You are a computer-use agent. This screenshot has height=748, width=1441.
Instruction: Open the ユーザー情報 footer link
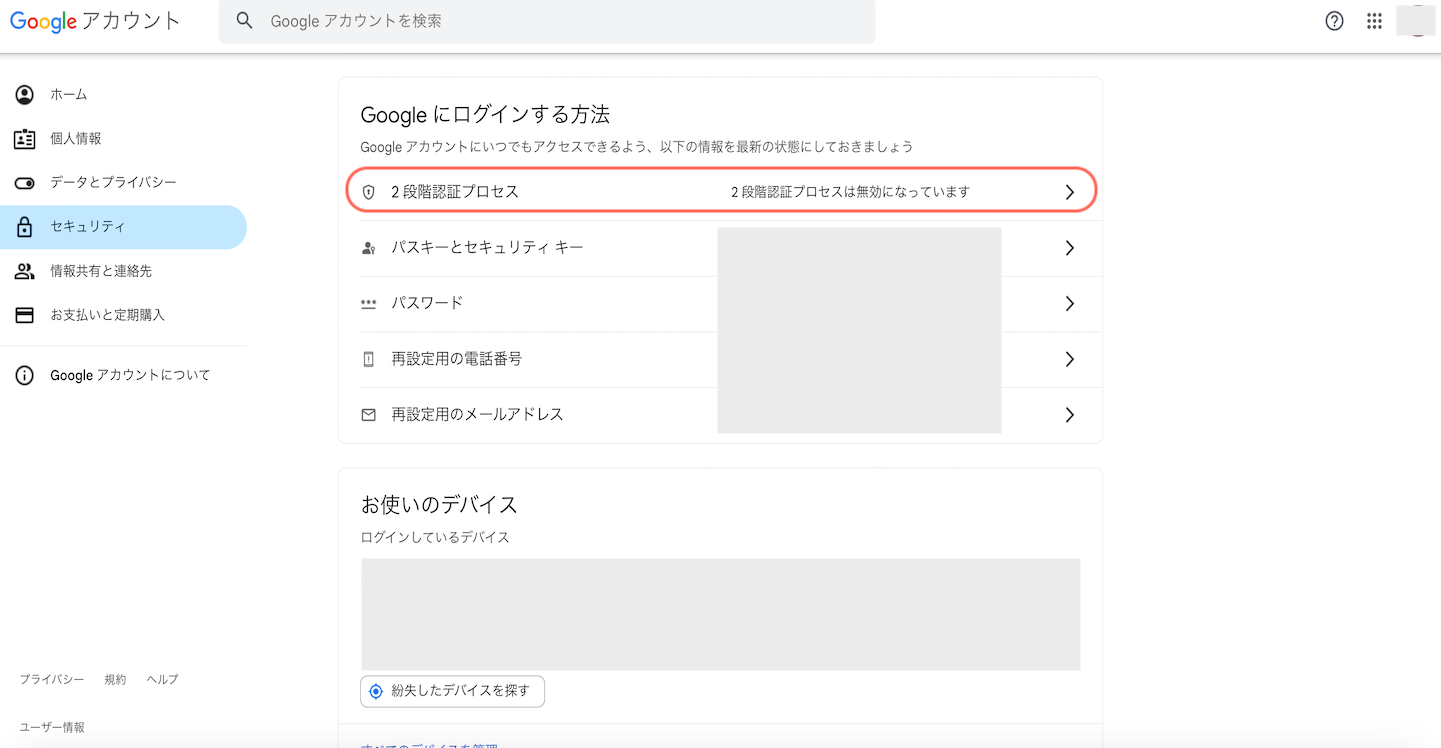[52, 728]
